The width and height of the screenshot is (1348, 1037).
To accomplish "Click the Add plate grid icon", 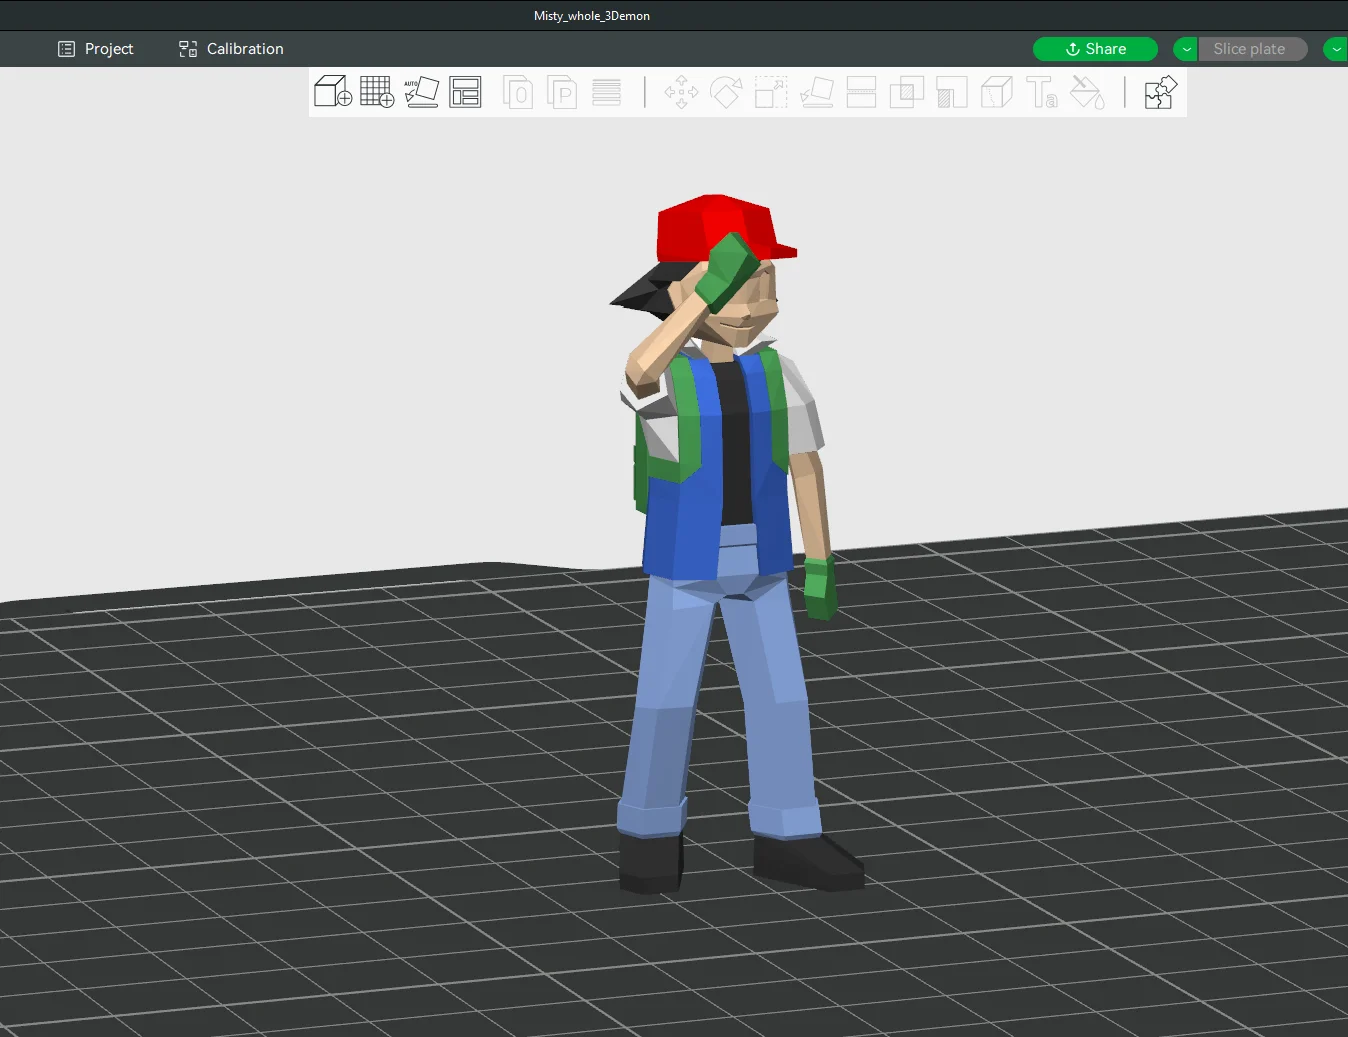I will tap(377, 92).
